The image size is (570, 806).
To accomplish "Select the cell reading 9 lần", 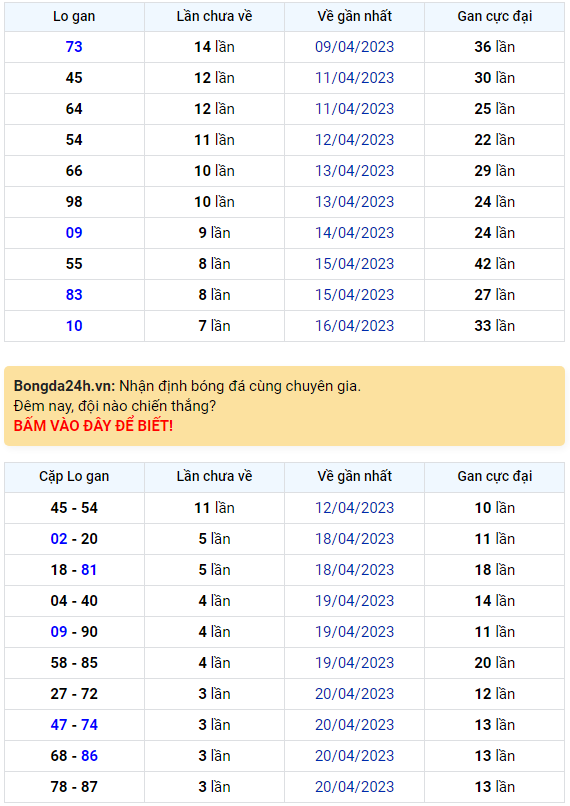I will tap(214, 233).
